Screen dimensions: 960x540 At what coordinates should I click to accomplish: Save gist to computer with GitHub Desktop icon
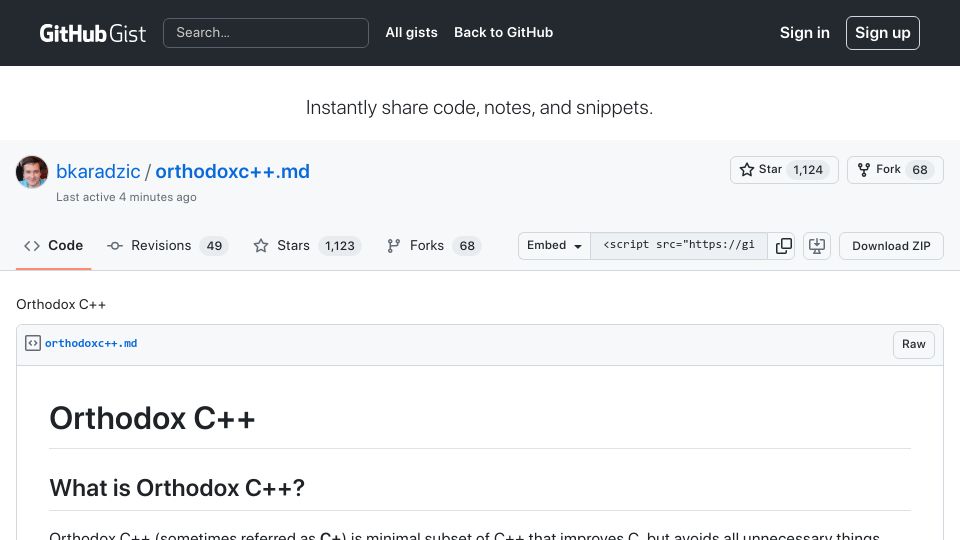pos(817,246)
